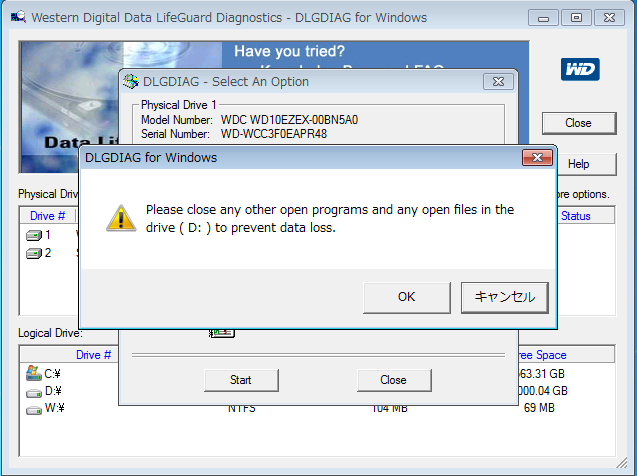637x476 pixels.
Task: Click the small test icon above the divider
Action: 222,333
